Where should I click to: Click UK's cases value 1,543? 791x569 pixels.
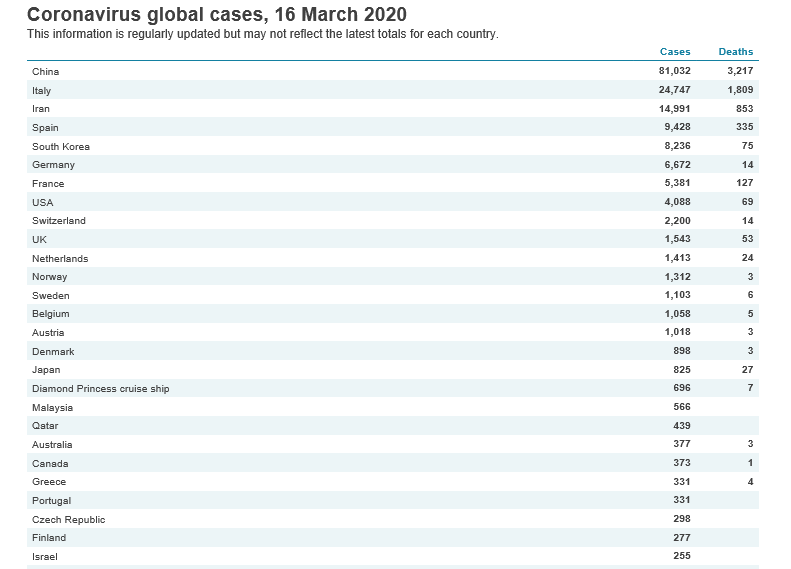(677, 239)
